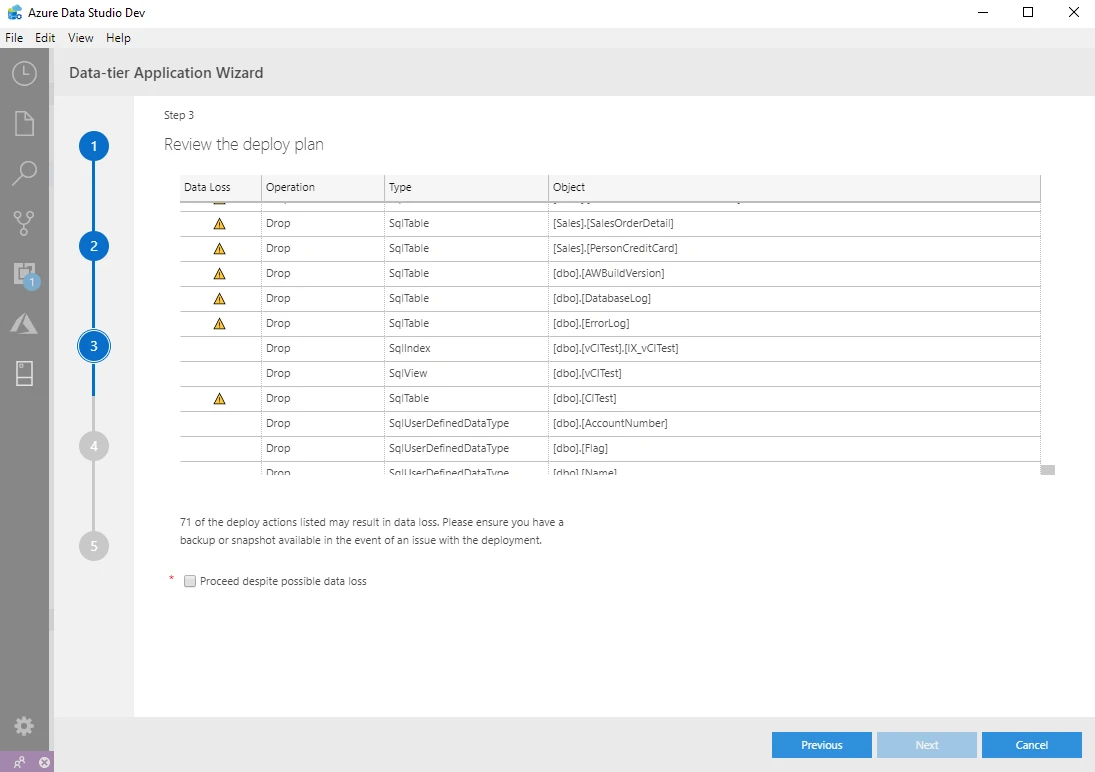The width and height of the screenshot is (1095, 772).
Task: Select wizard step 1 circle
Action: (x=93, y=145)
